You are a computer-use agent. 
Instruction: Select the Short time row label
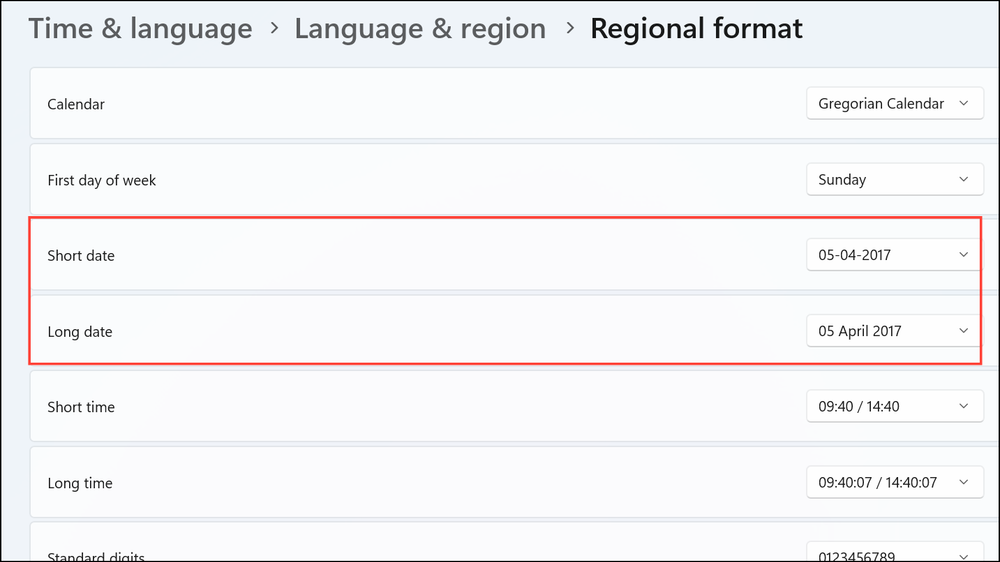(81, 407)
